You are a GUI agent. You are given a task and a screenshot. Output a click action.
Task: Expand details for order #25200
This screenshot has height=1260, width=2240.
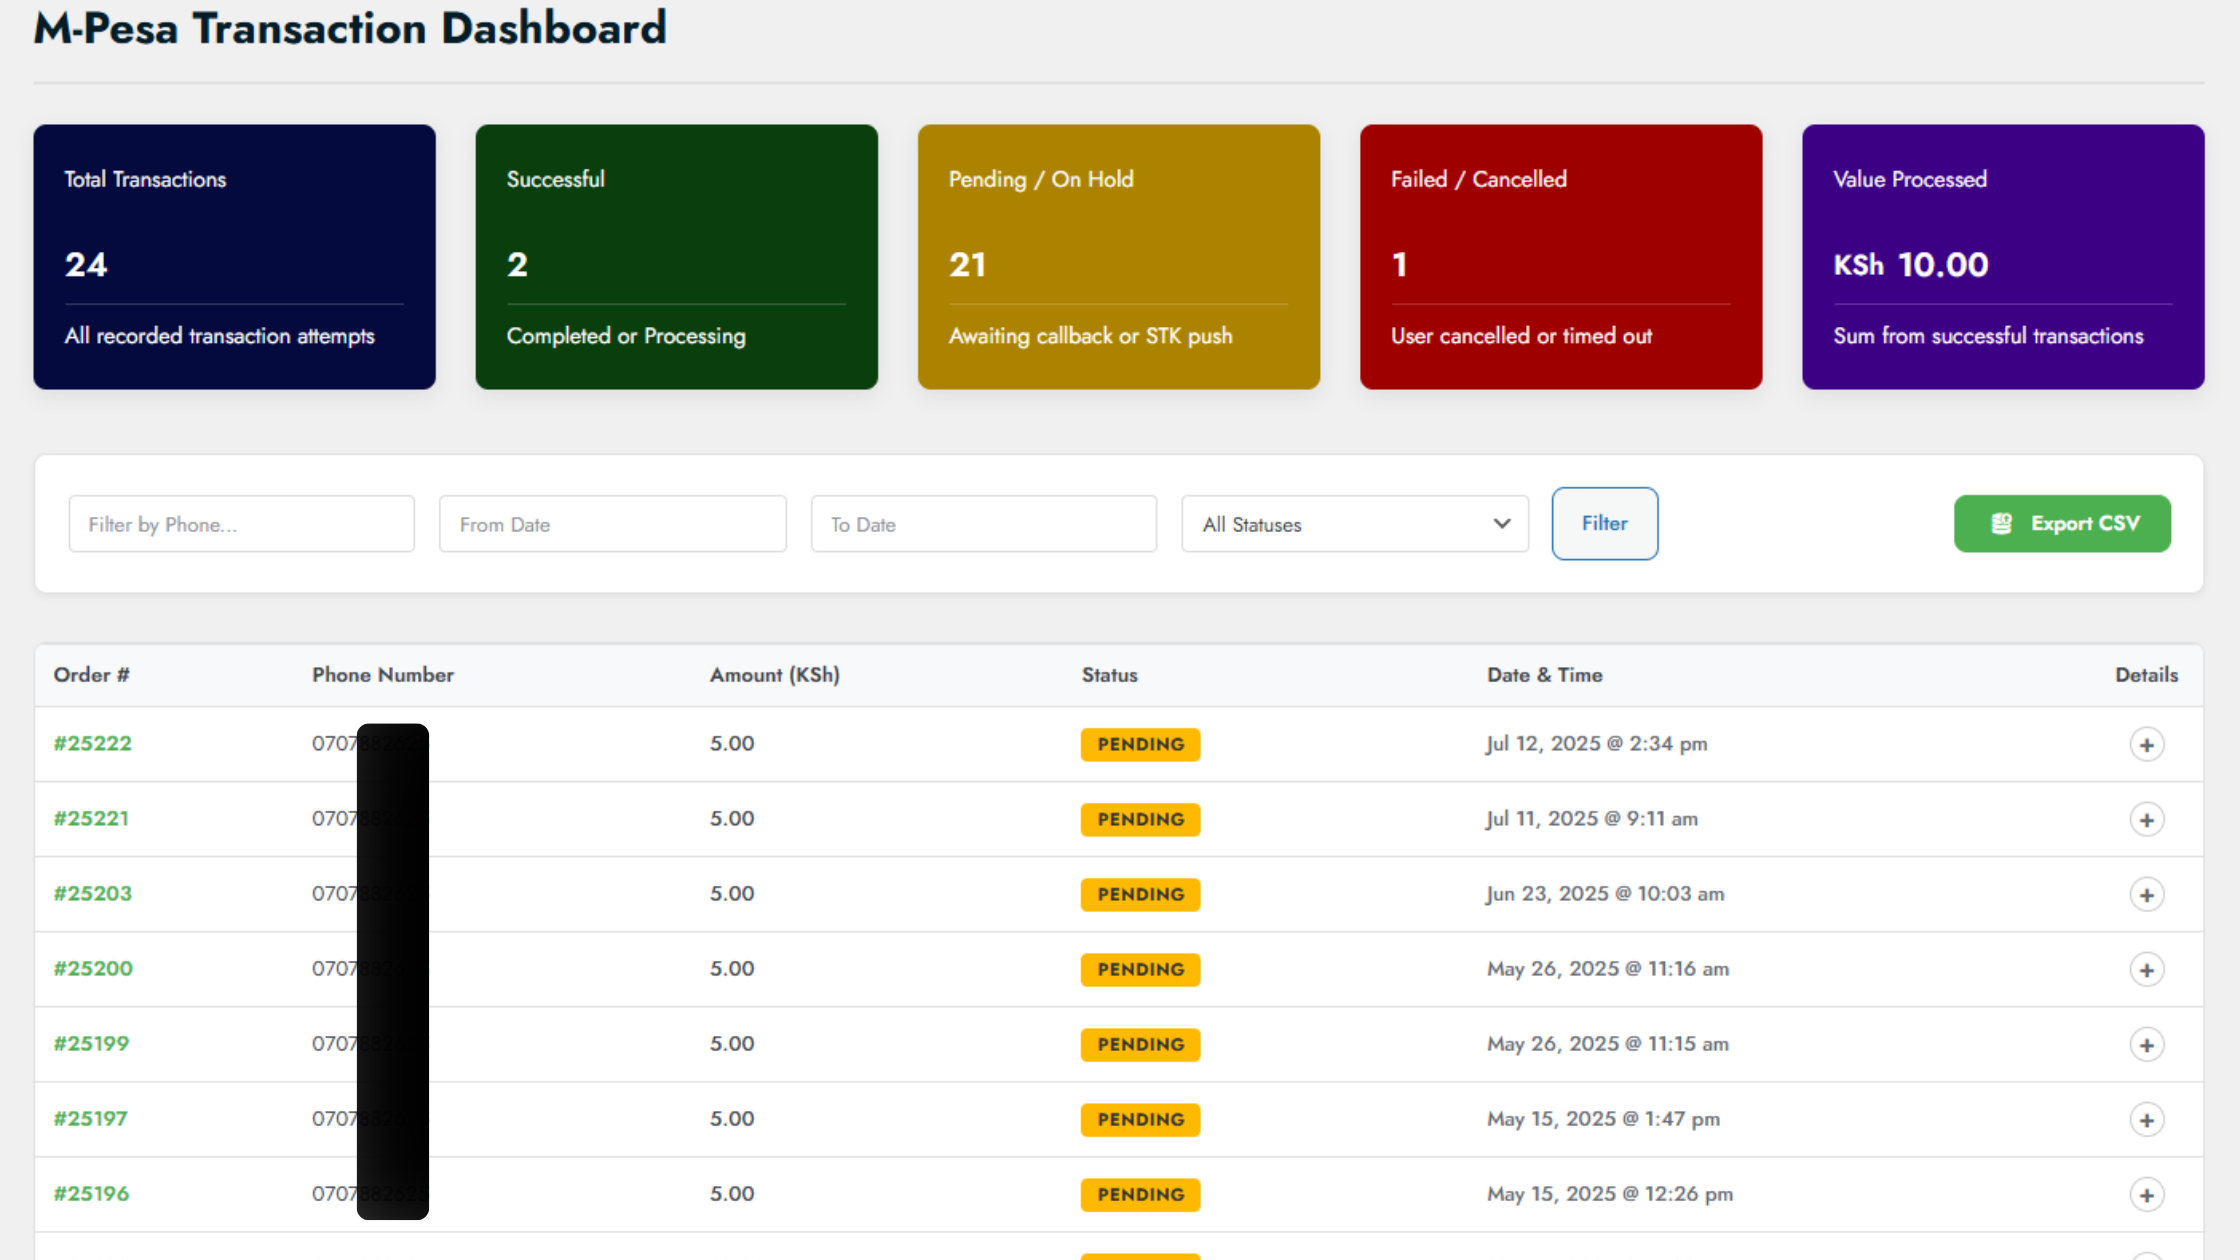point(2146,969)
